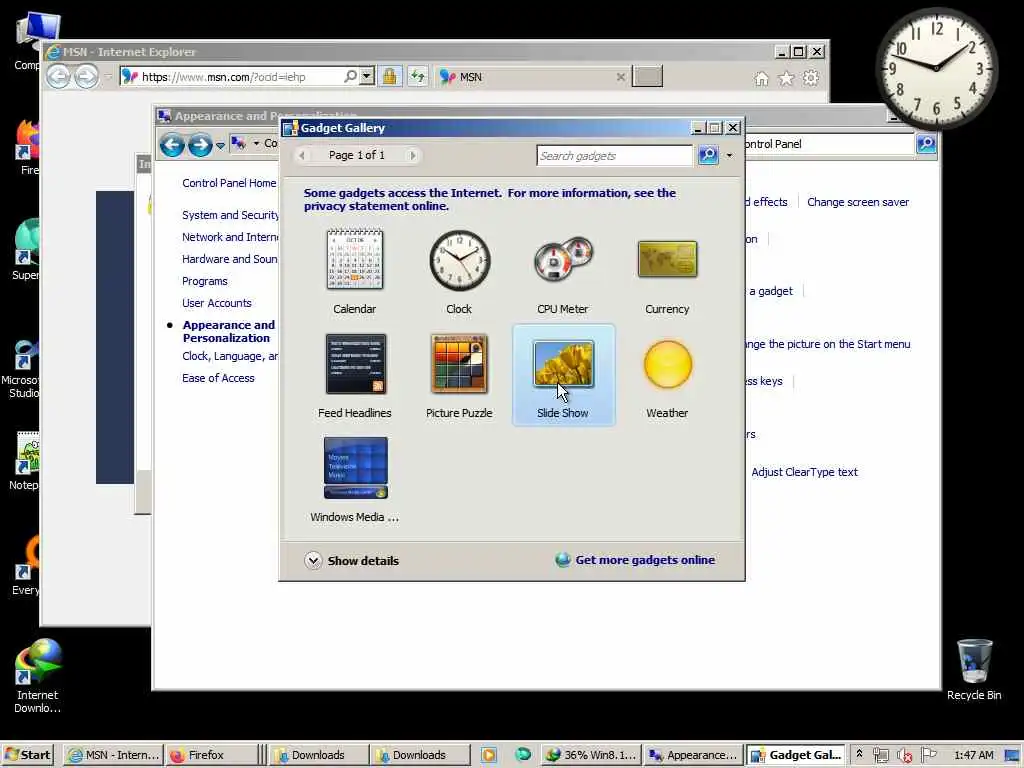
Task: Click Forward button in Internet Explorer
Action: 86,76
